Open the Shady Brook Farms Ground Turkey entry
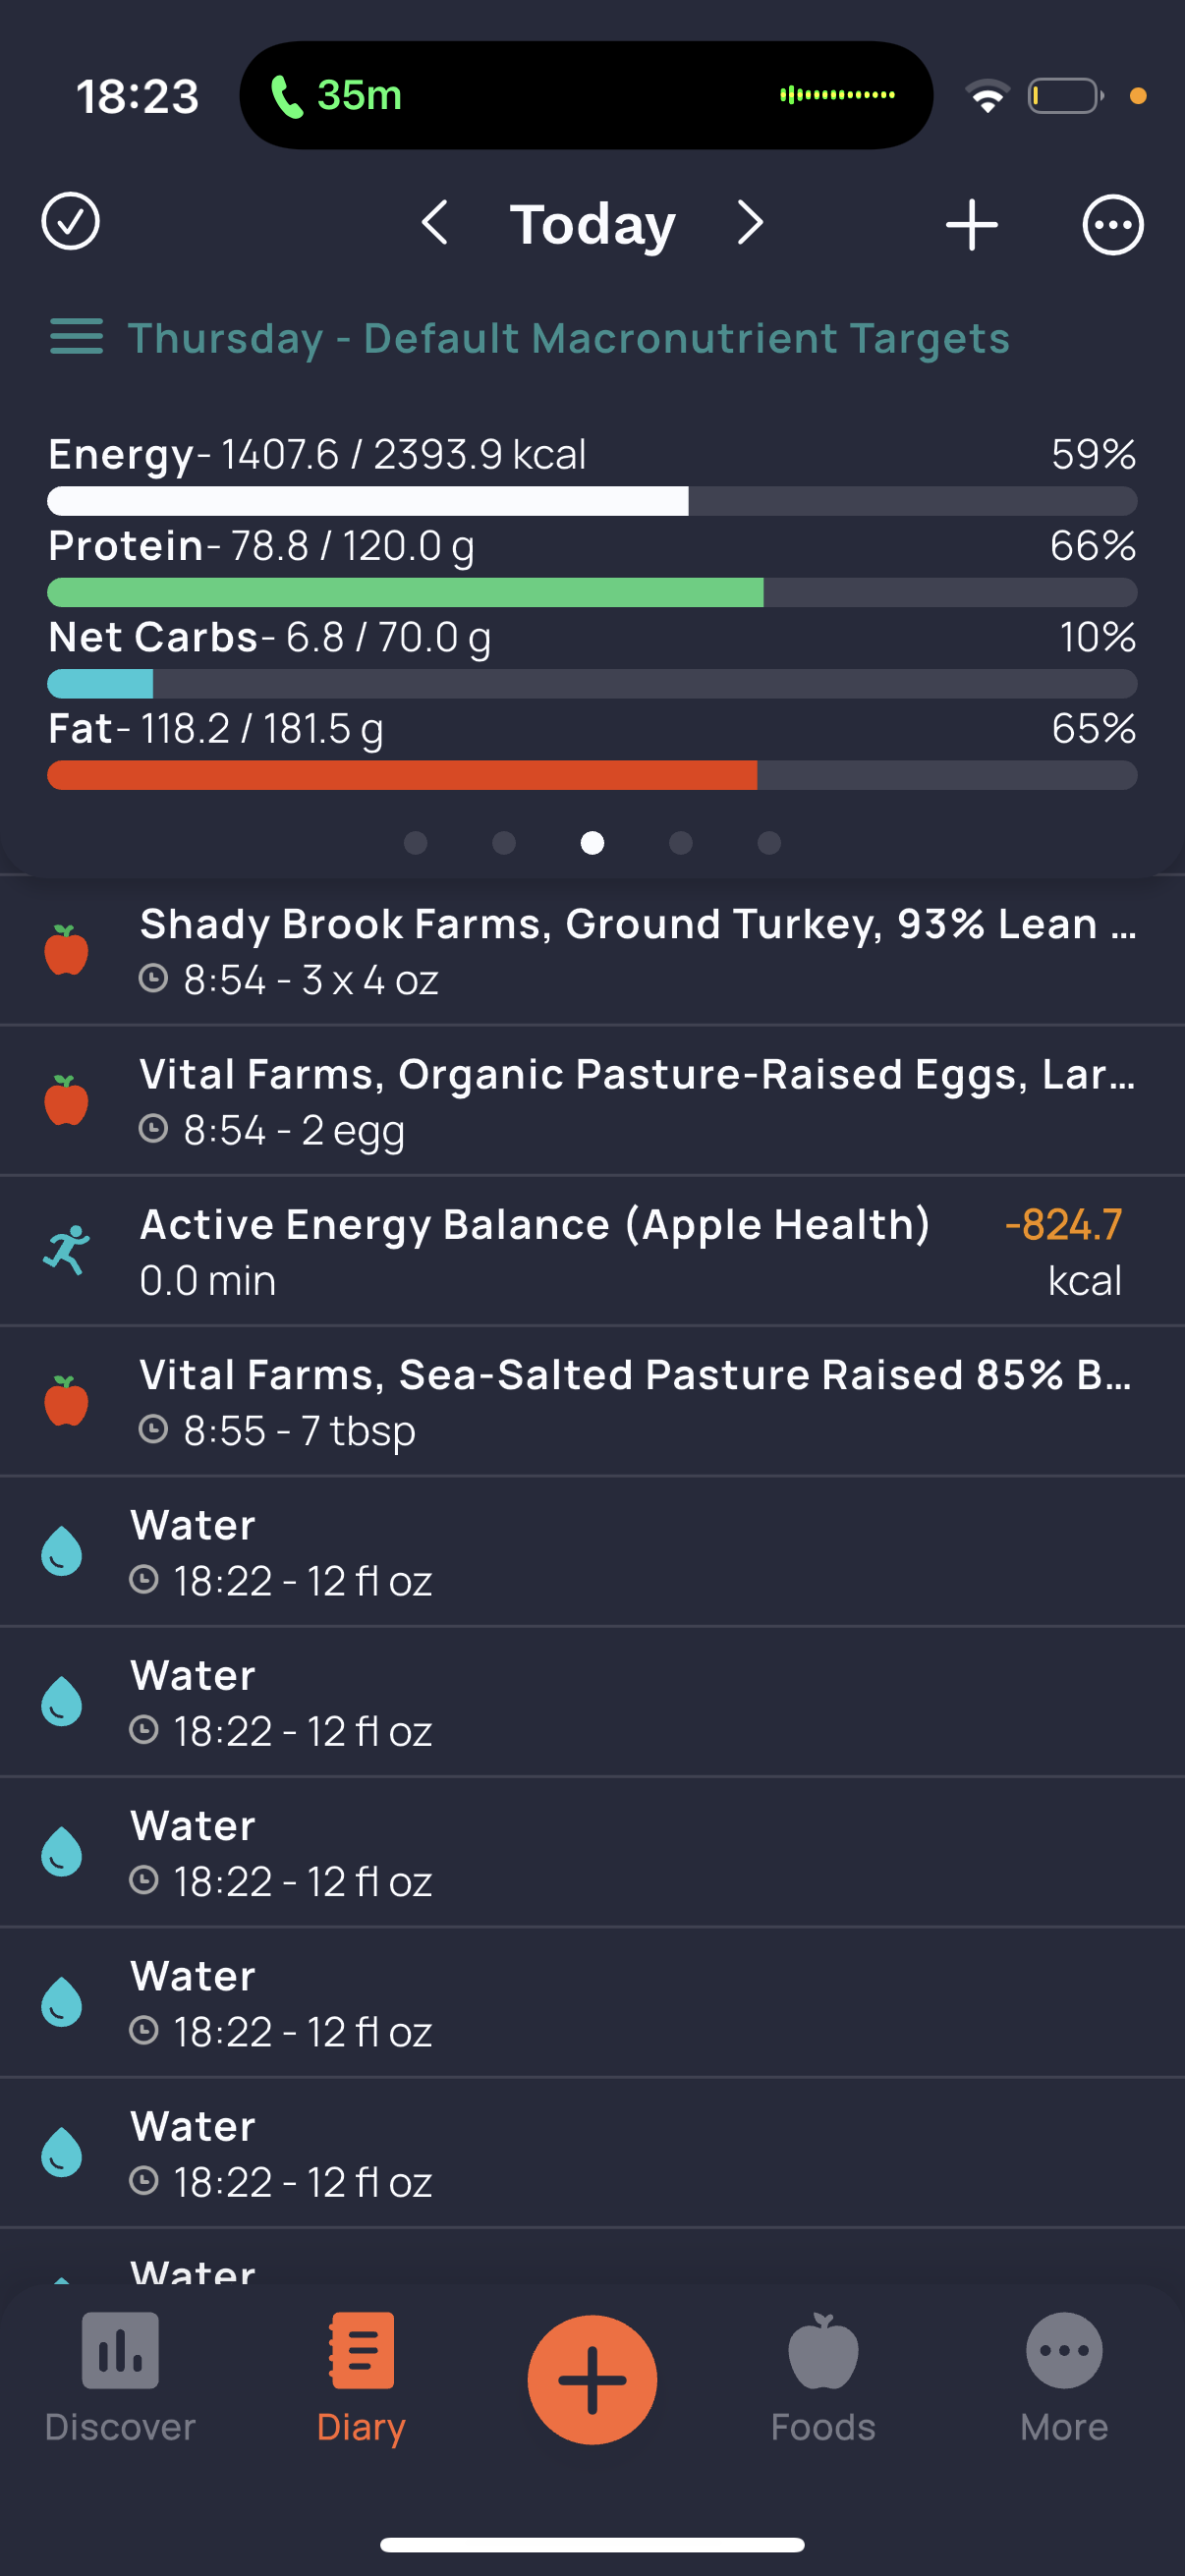Image resolution: width=1185 pixels, height=2576 pixels. pyautogui.click(x=592, y=950)
